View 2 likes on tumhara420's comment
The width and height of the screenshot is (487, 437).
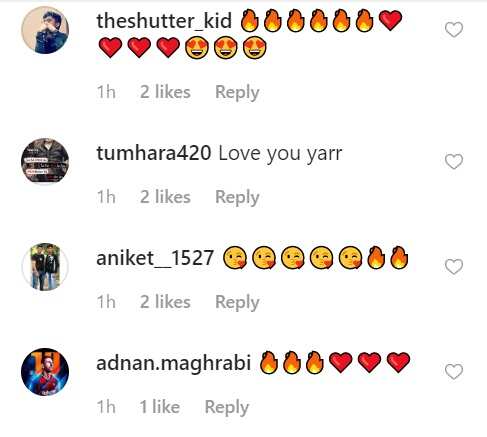pos(165,197)
